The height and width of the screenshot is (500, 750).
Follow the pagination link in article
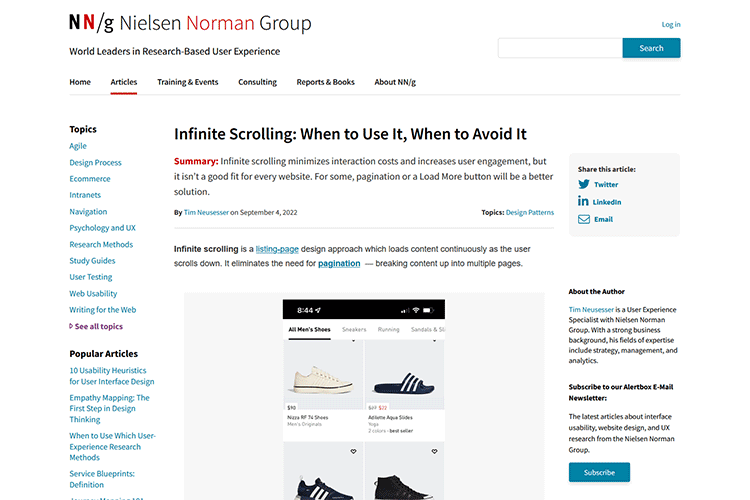(339, 263)
